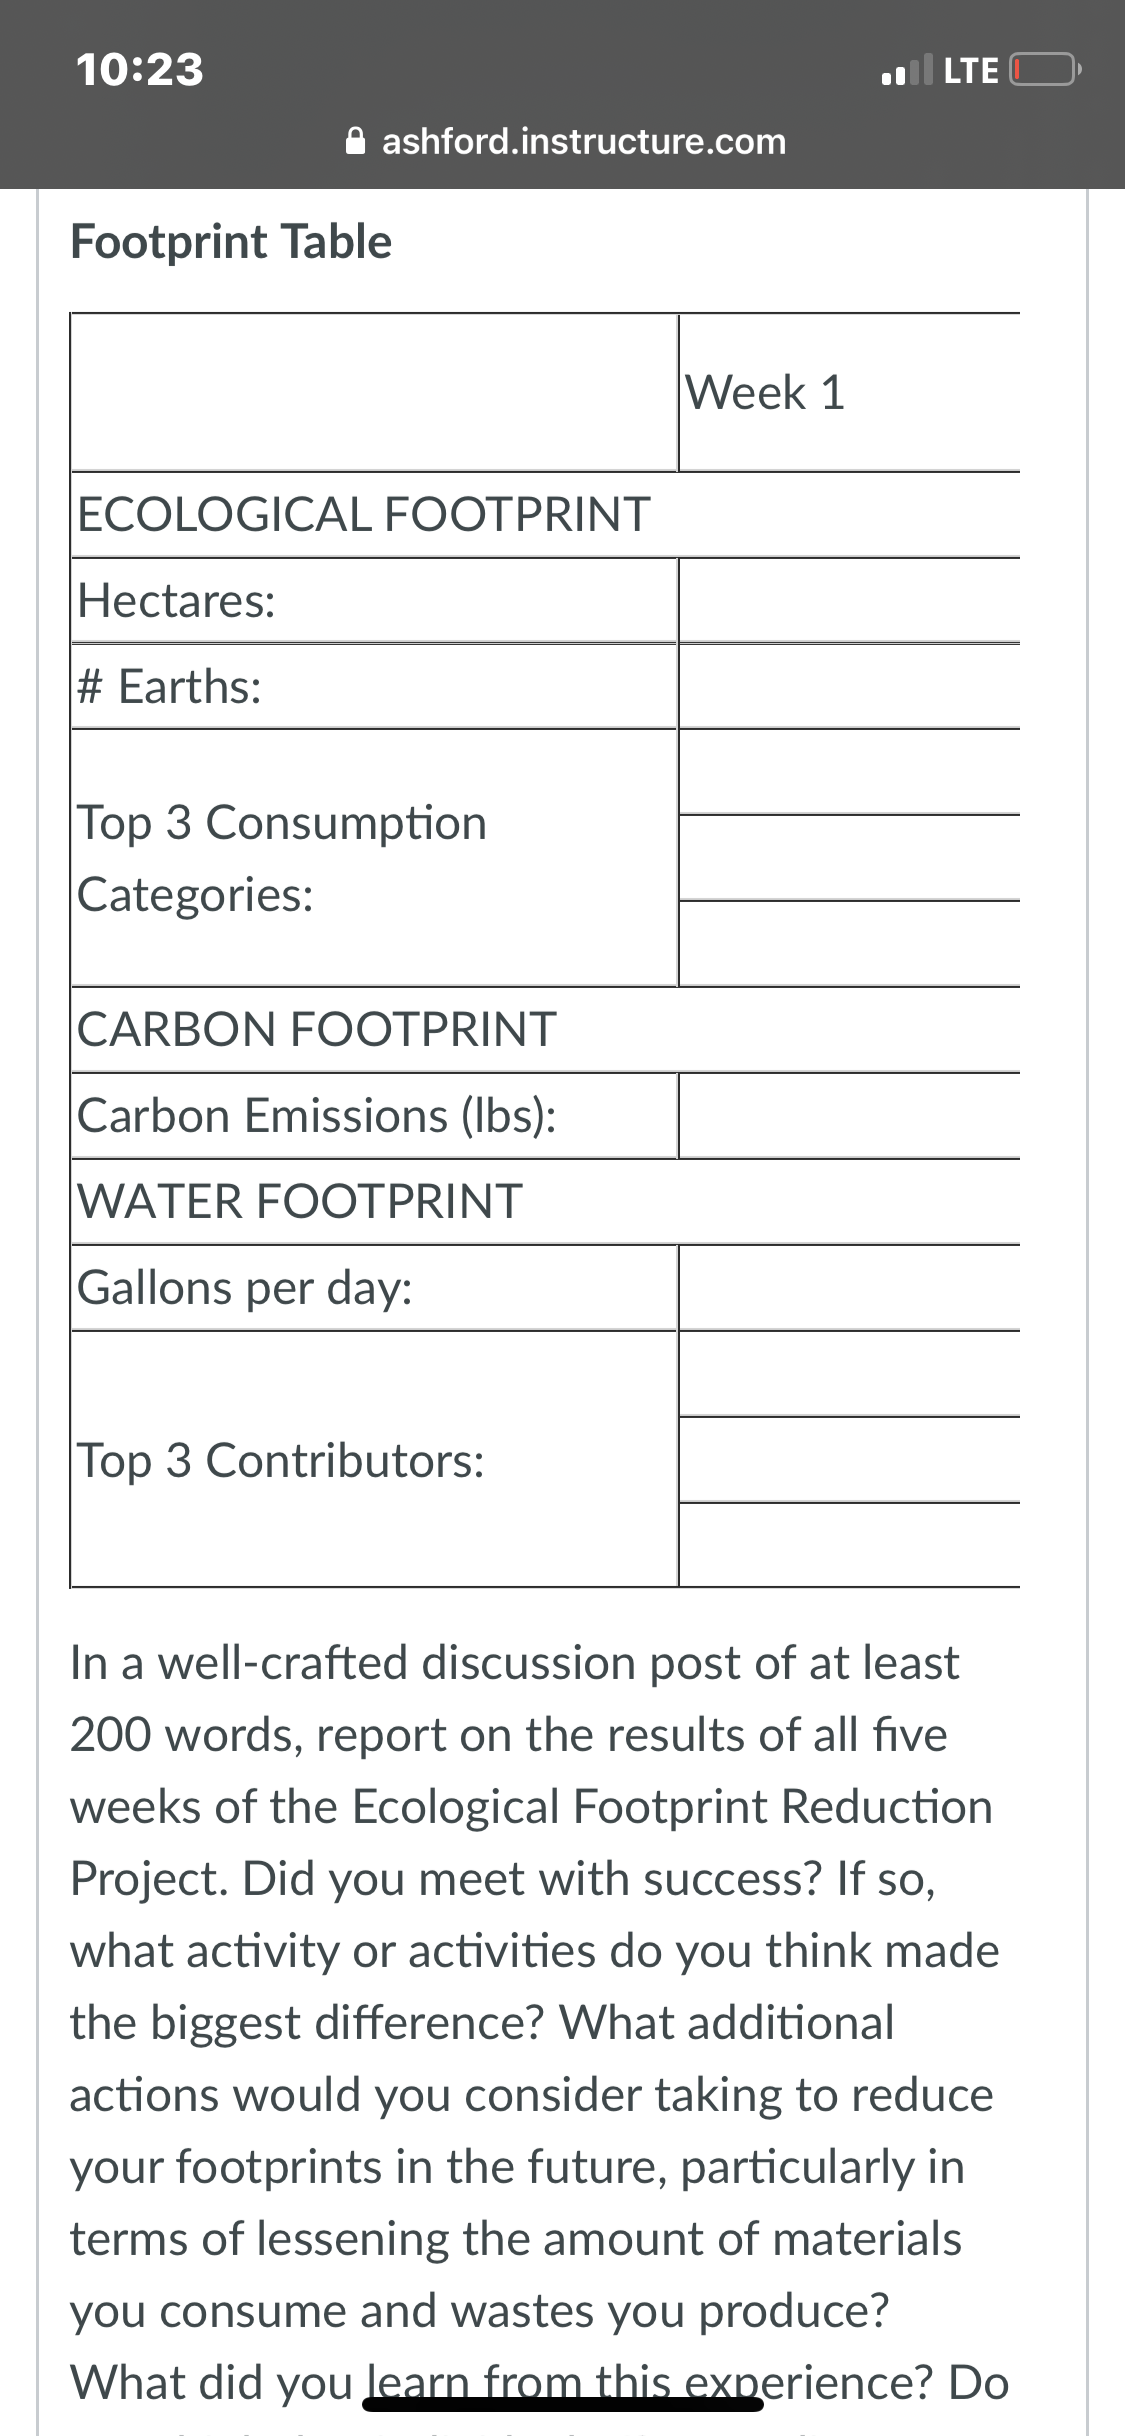The image size is (1125, 2436).
Task: Select the ECOLOGICAL FOOTPRINT section row
Action: click(x=546, y=514)
